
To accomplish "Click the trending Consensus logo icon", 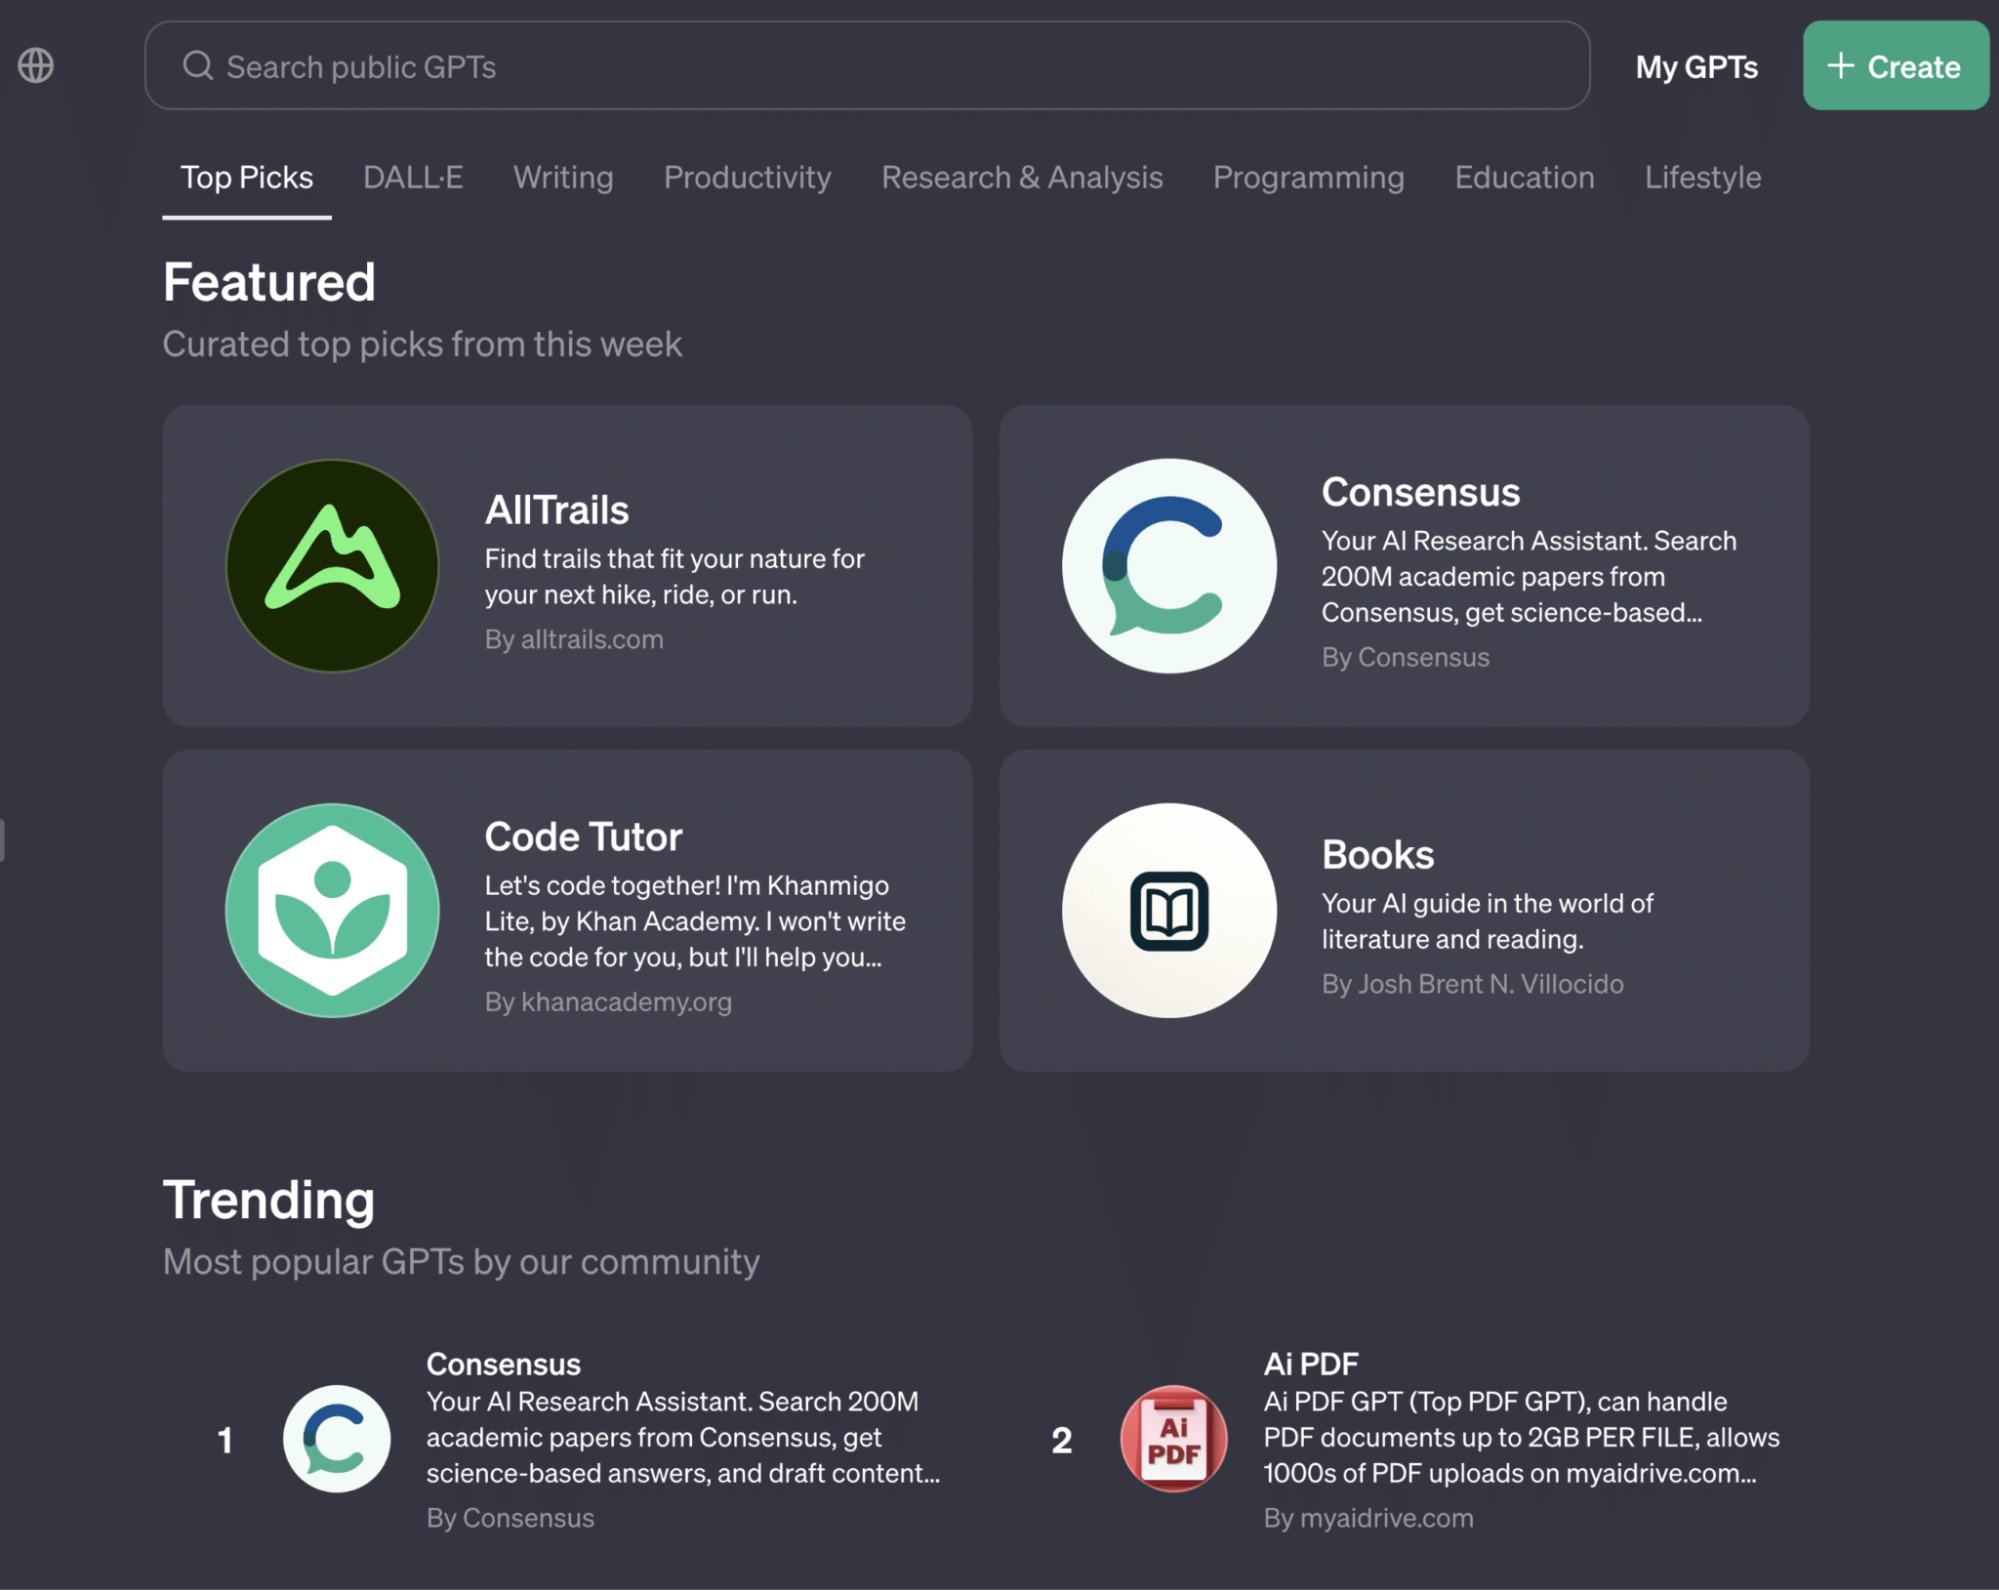I will [337, 1439].
